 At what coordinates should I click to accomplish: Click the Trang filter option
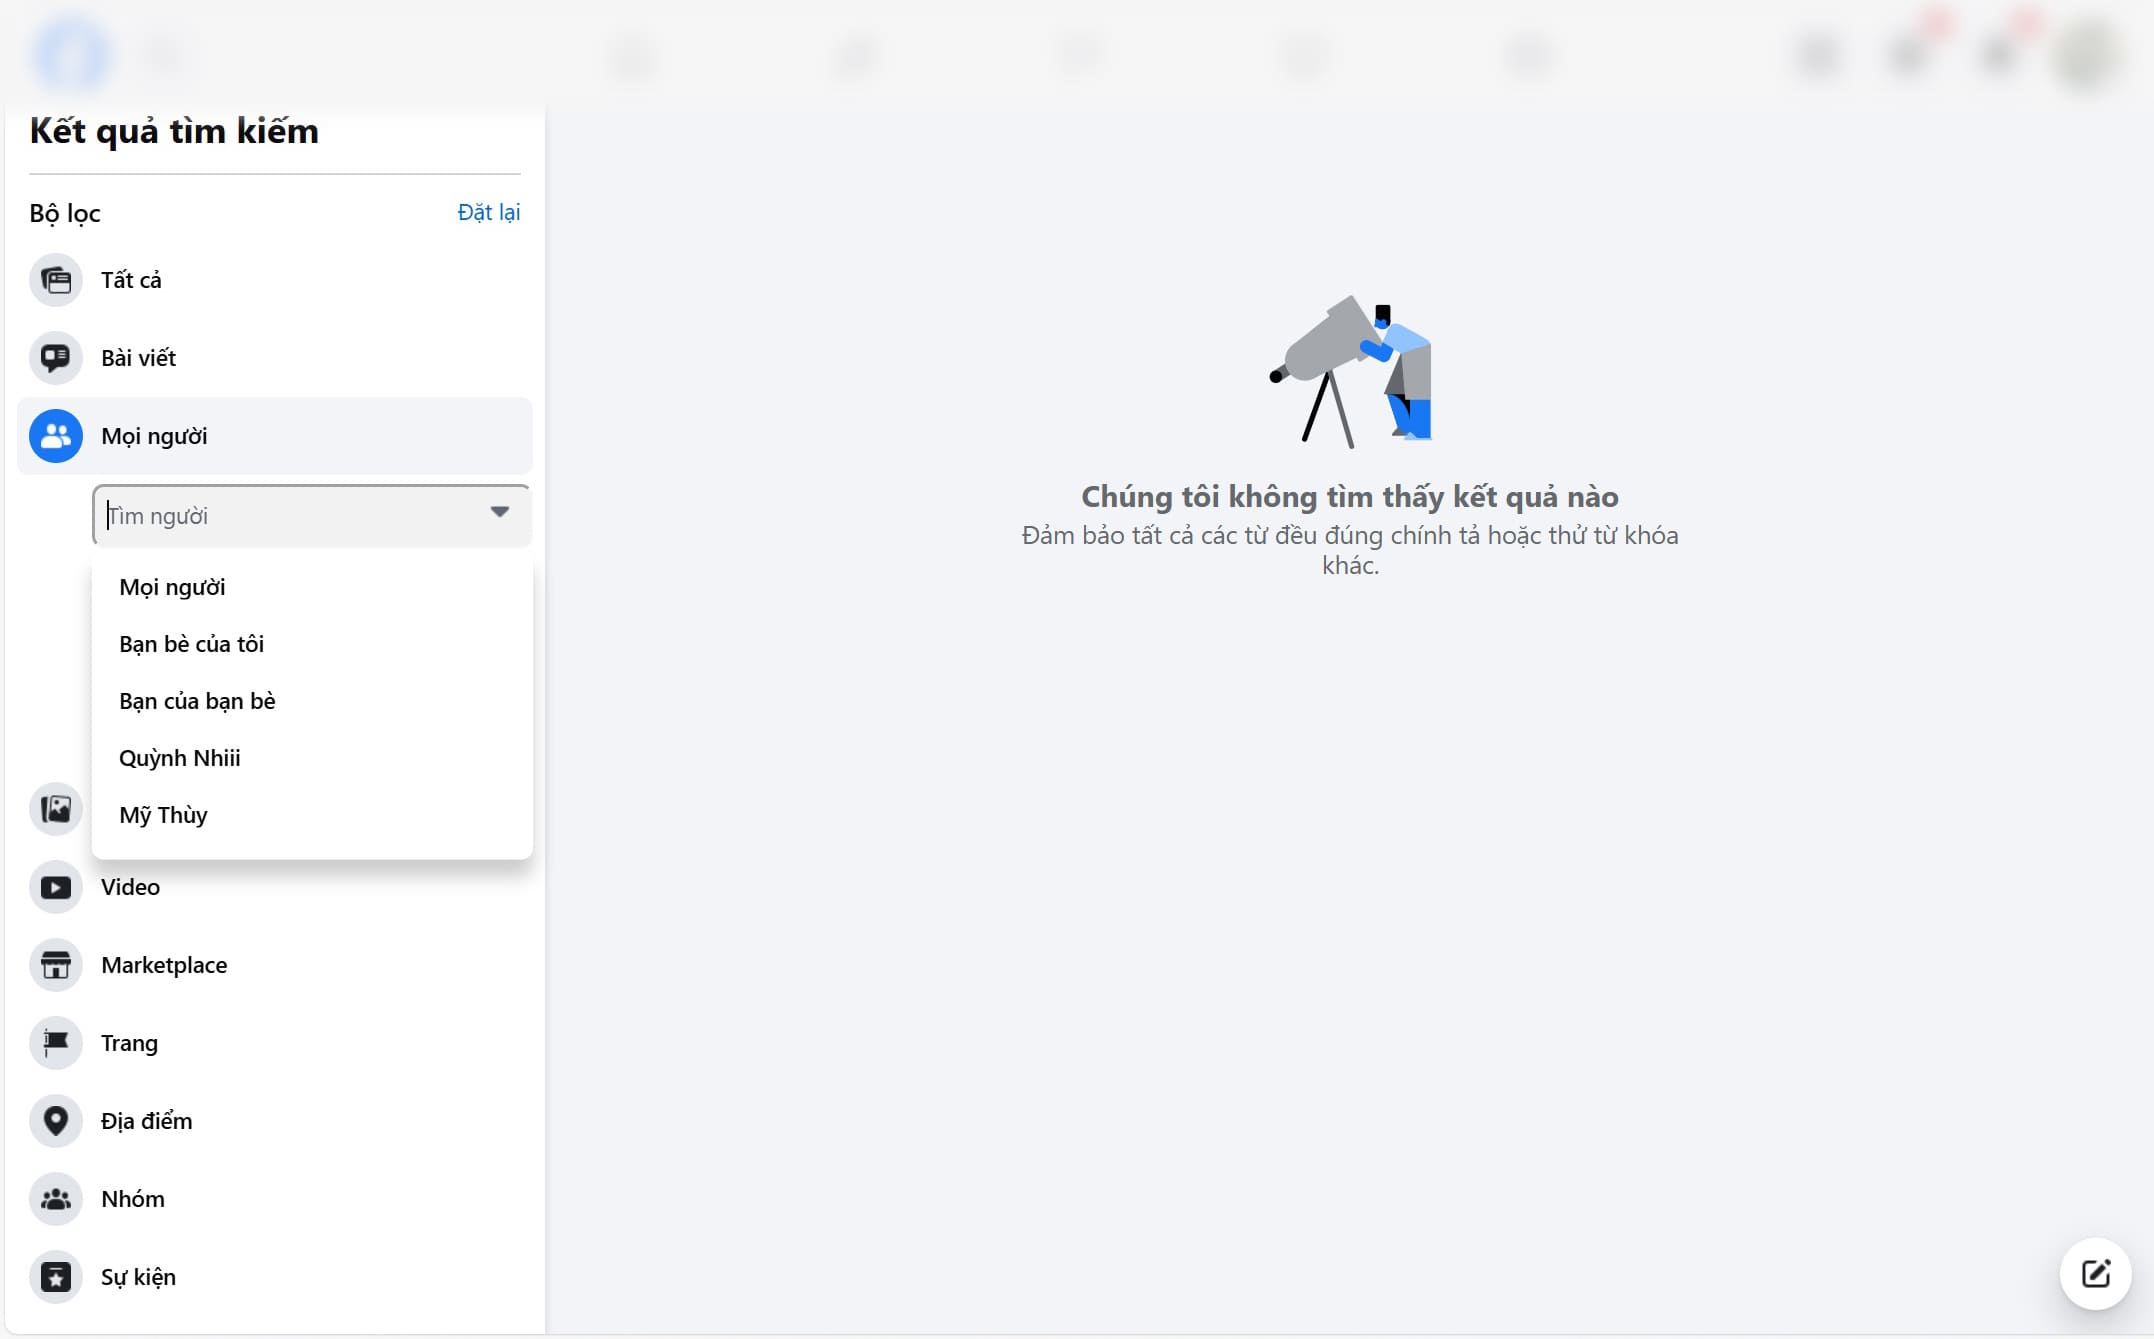(130, 1043)
